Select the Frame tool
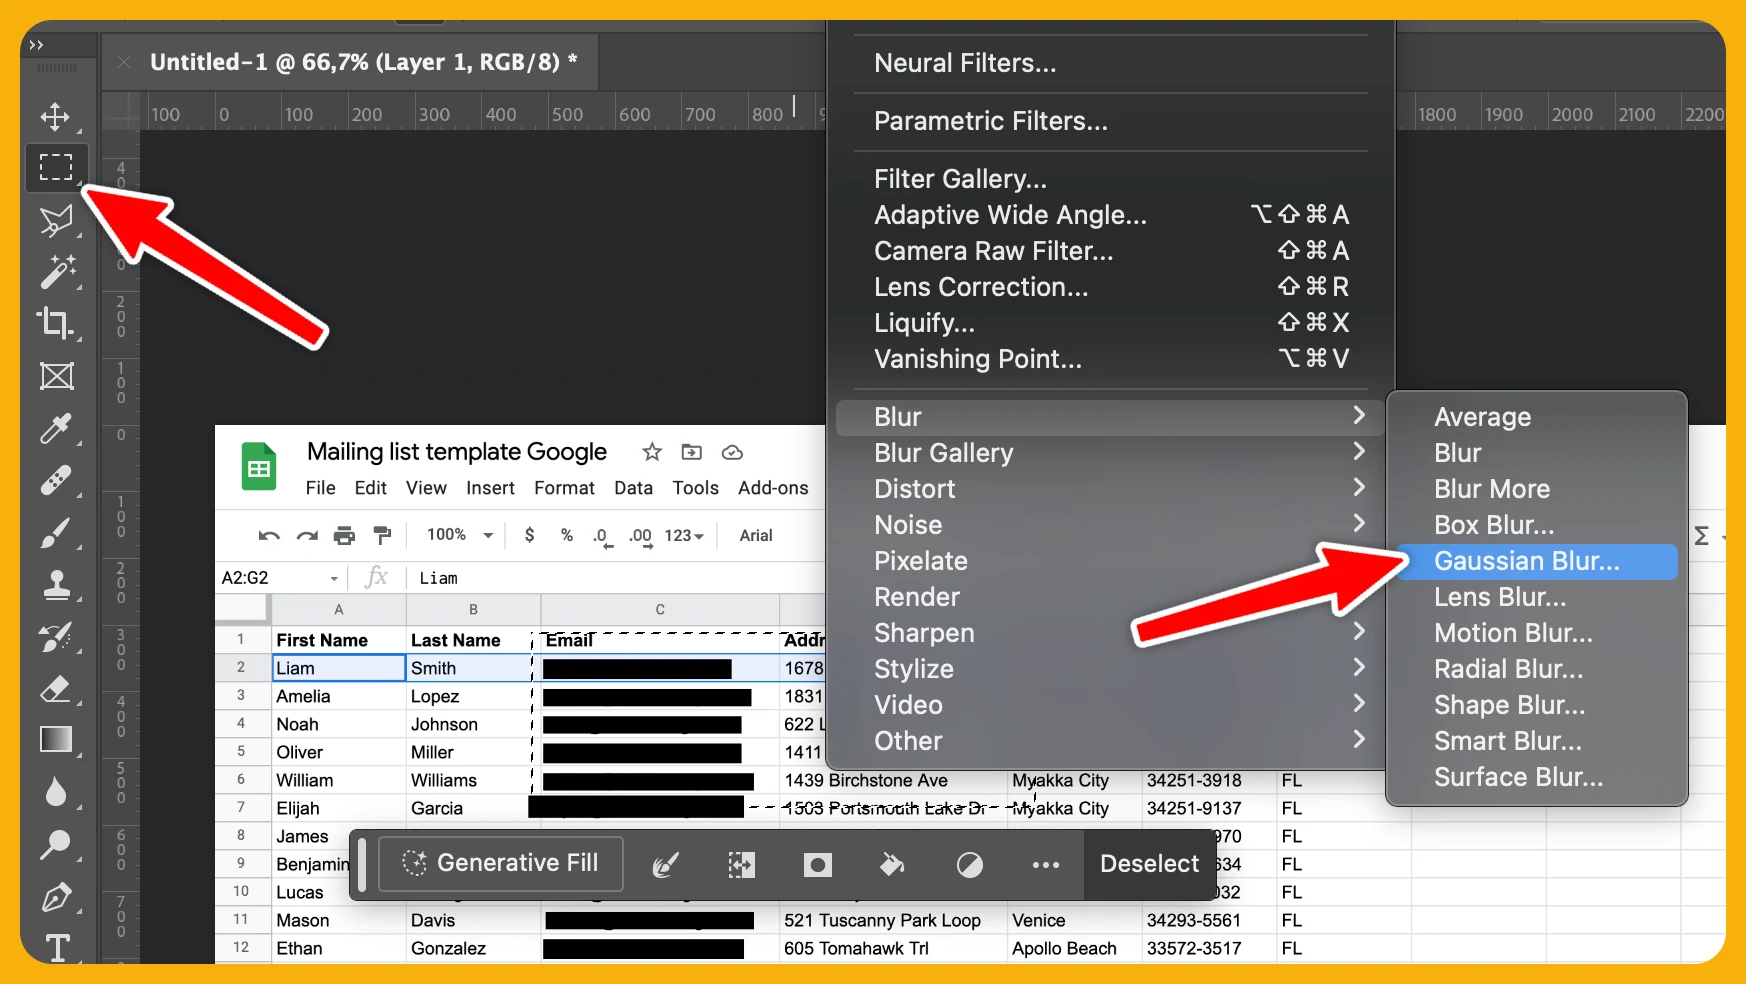Viewport: 1746px width, 984px height. 56,377
